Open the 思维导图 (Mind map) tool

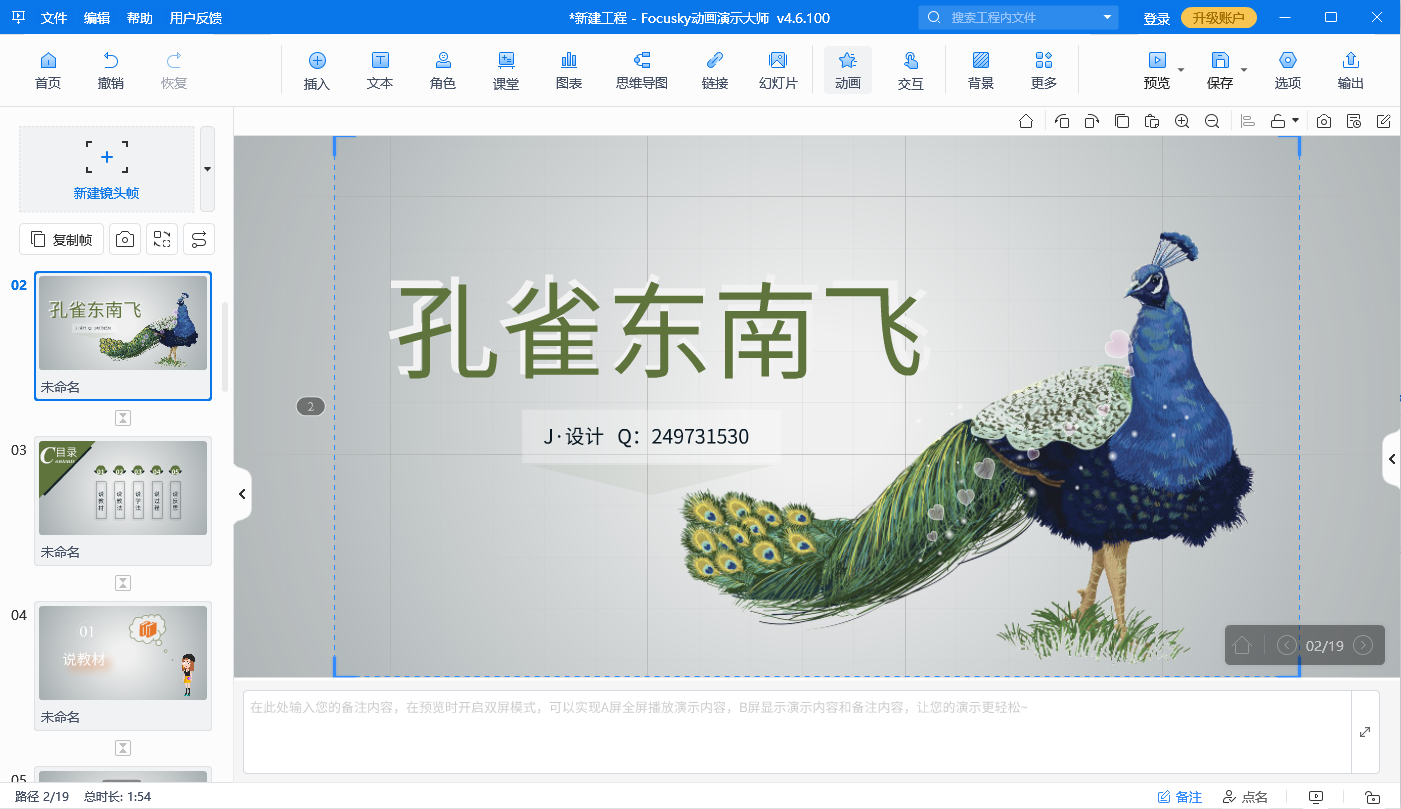point(642,71)
